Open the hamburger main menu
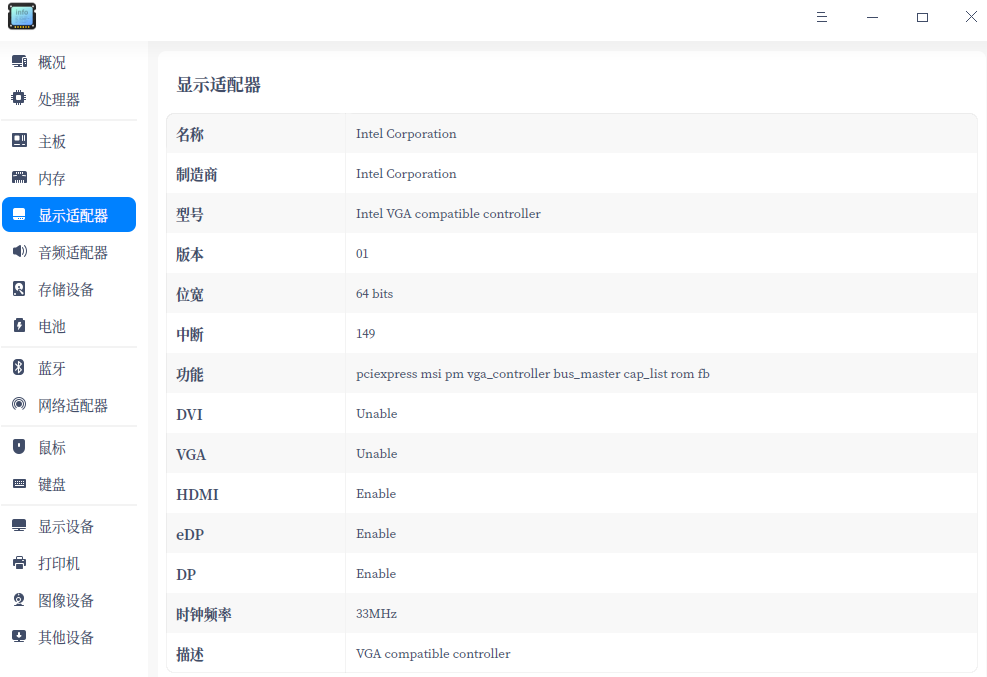987x677 pixels. [x=821, y=17]
